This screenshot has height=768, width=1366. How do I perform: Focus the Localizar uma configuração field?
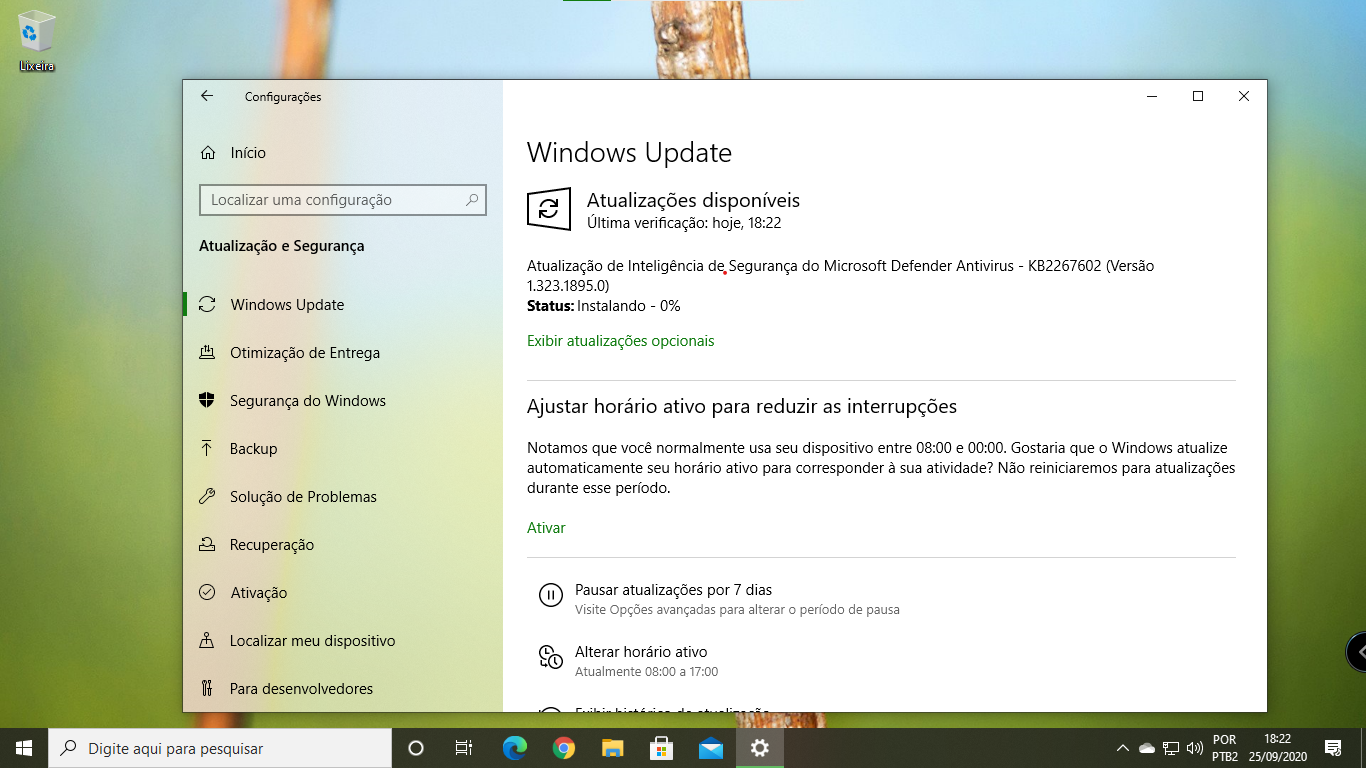(343, 200)
